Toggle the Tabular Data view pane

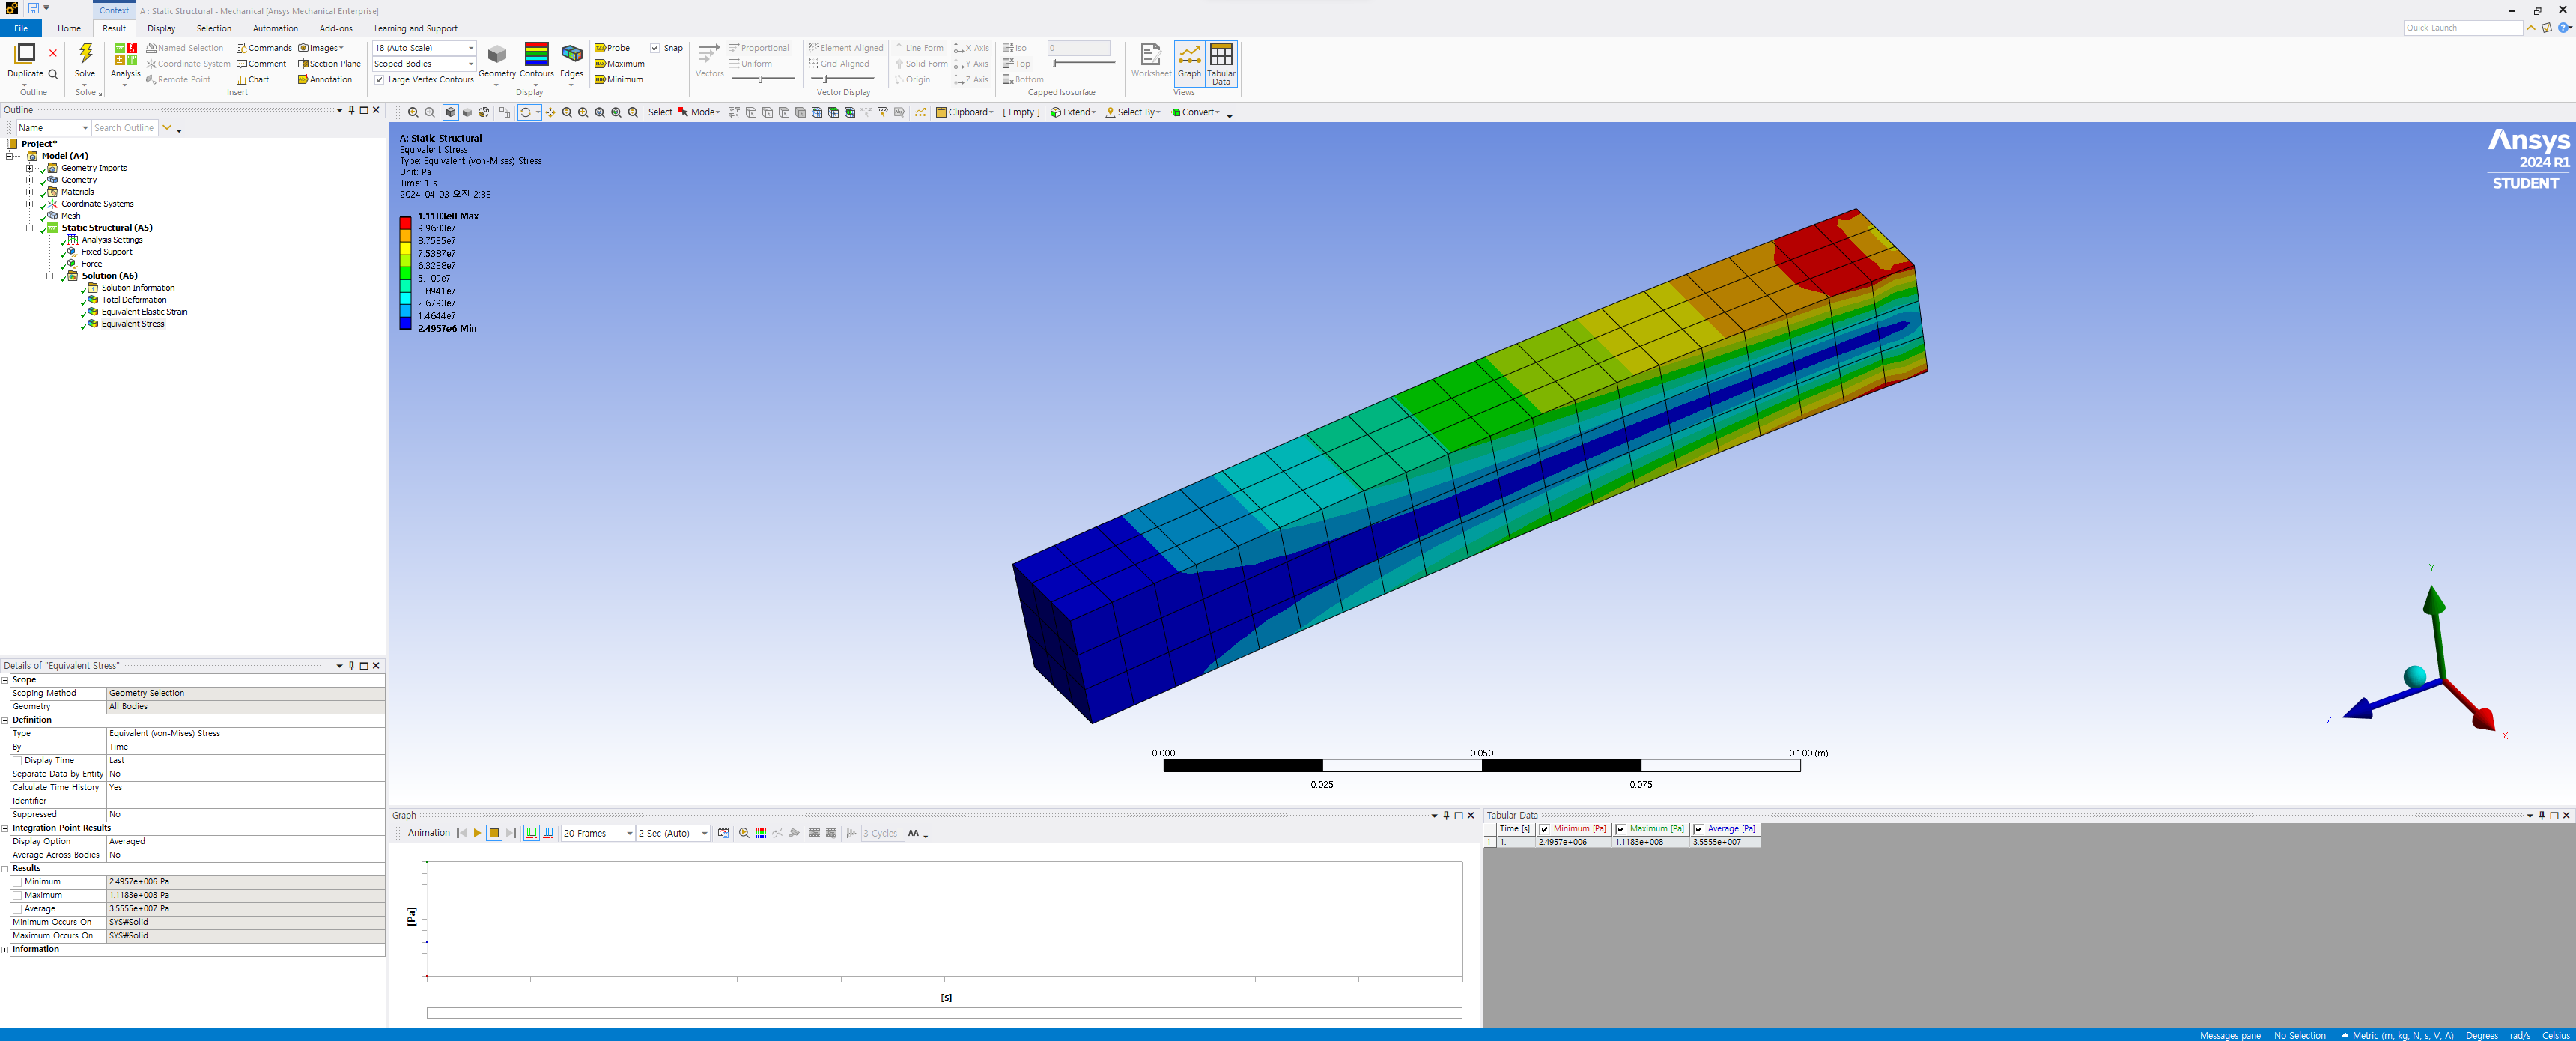pos(1221,63)
